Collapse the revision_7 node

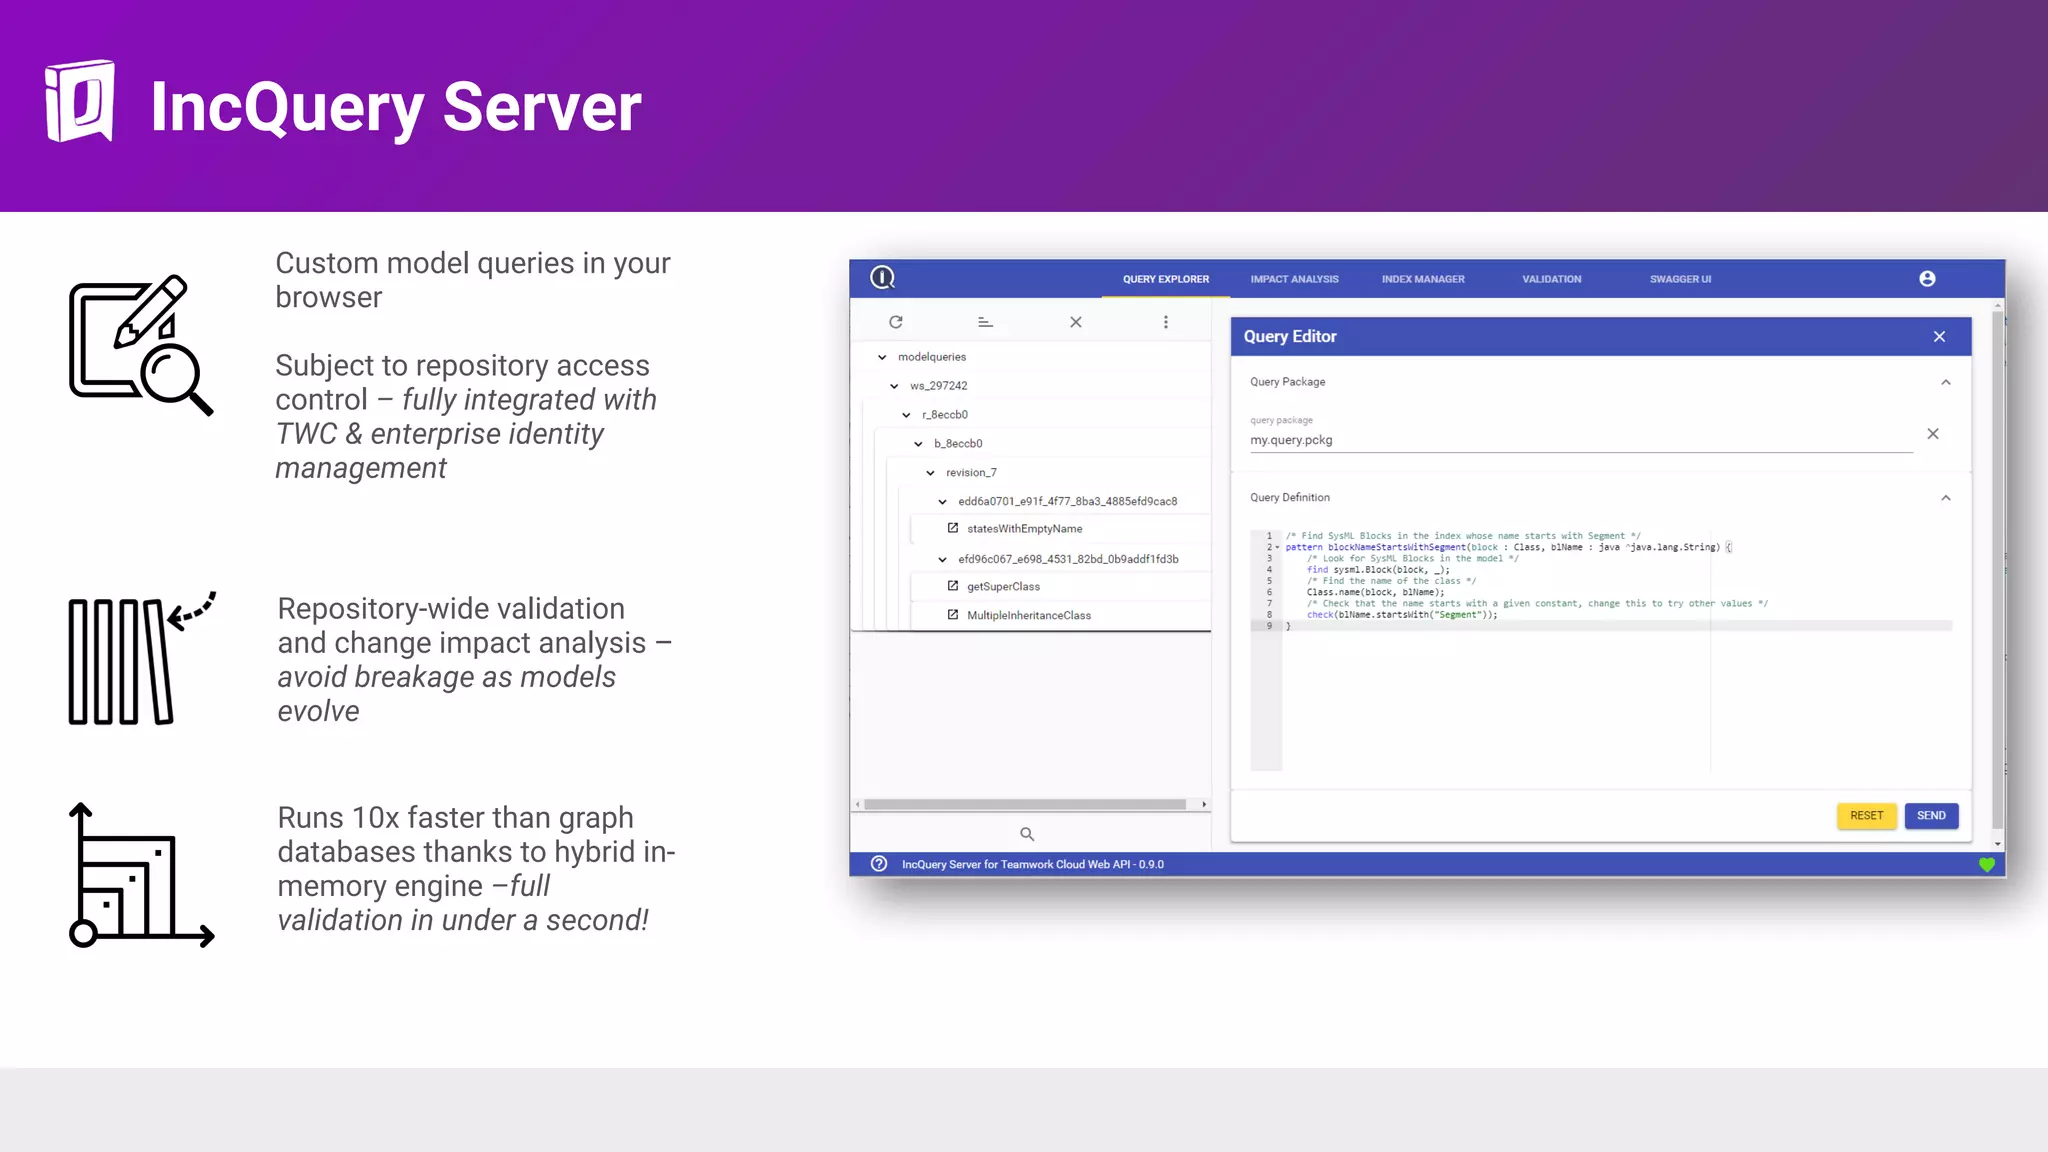(930, 473)
